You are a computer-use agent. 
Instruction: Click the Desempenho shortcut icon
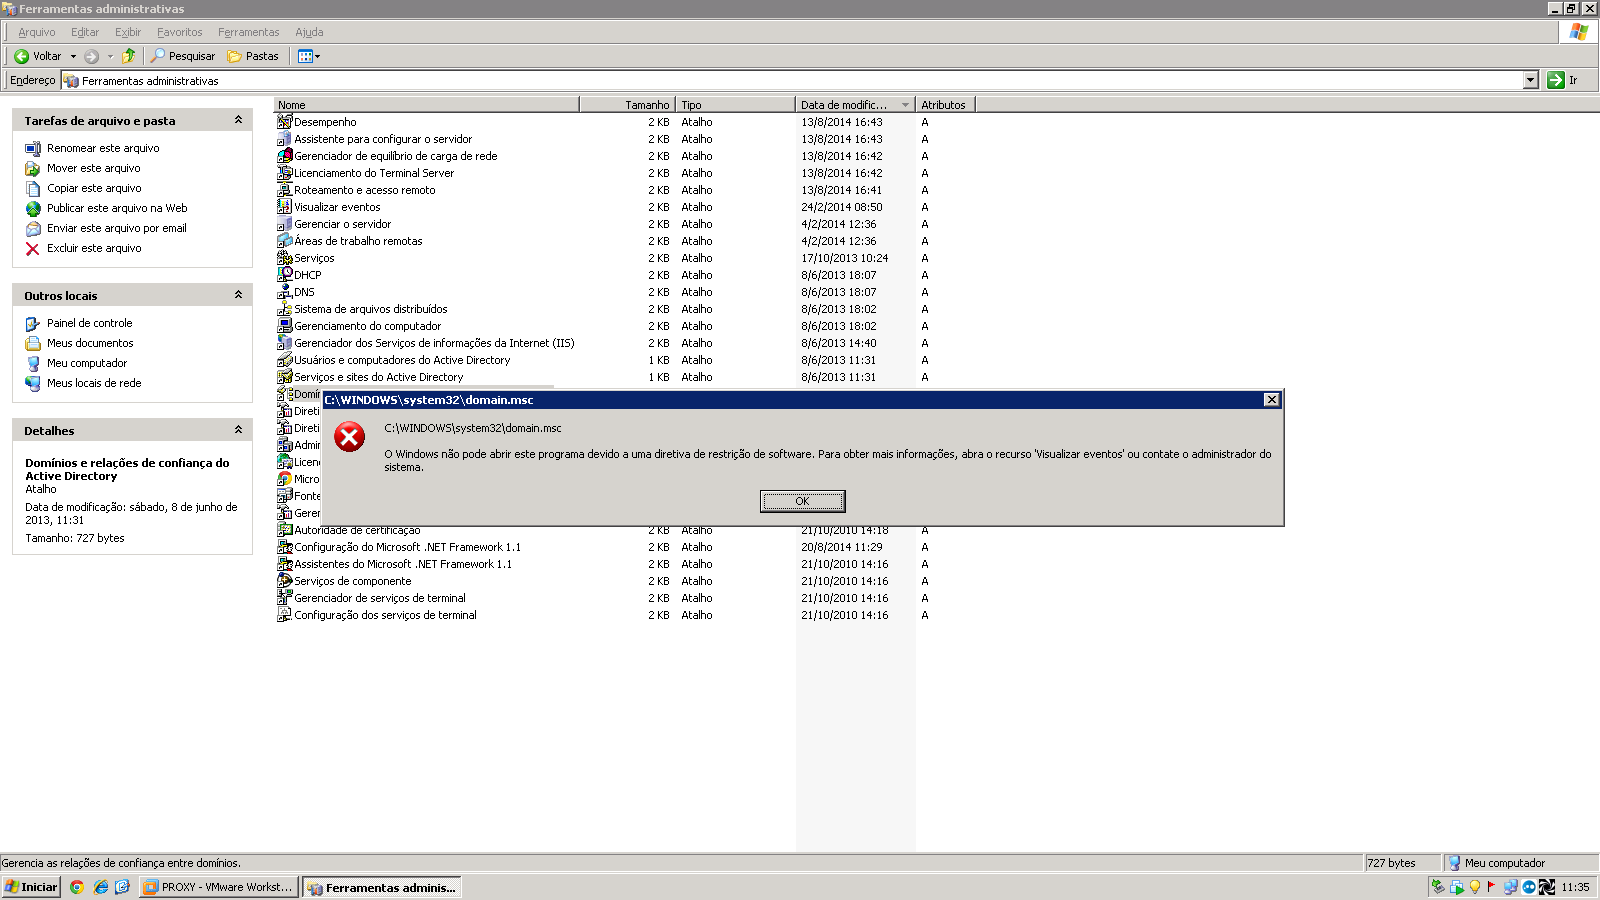click(285, 122)
